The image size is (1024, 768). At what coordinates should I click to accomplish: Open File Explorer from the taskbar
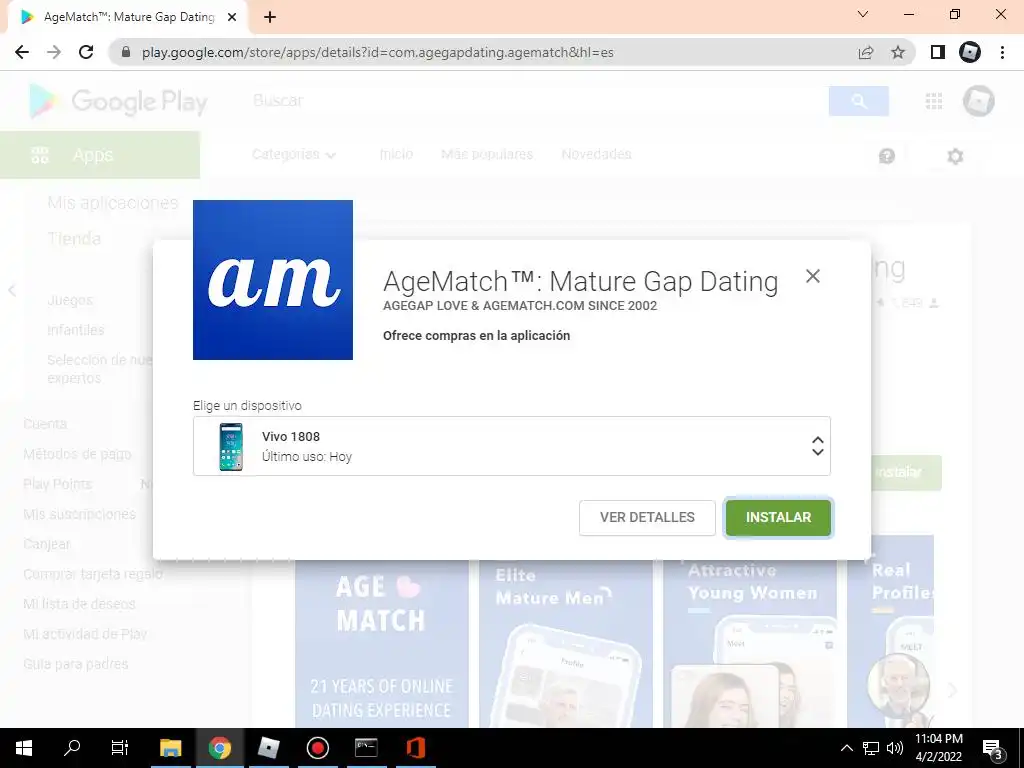tap(170, 748)
